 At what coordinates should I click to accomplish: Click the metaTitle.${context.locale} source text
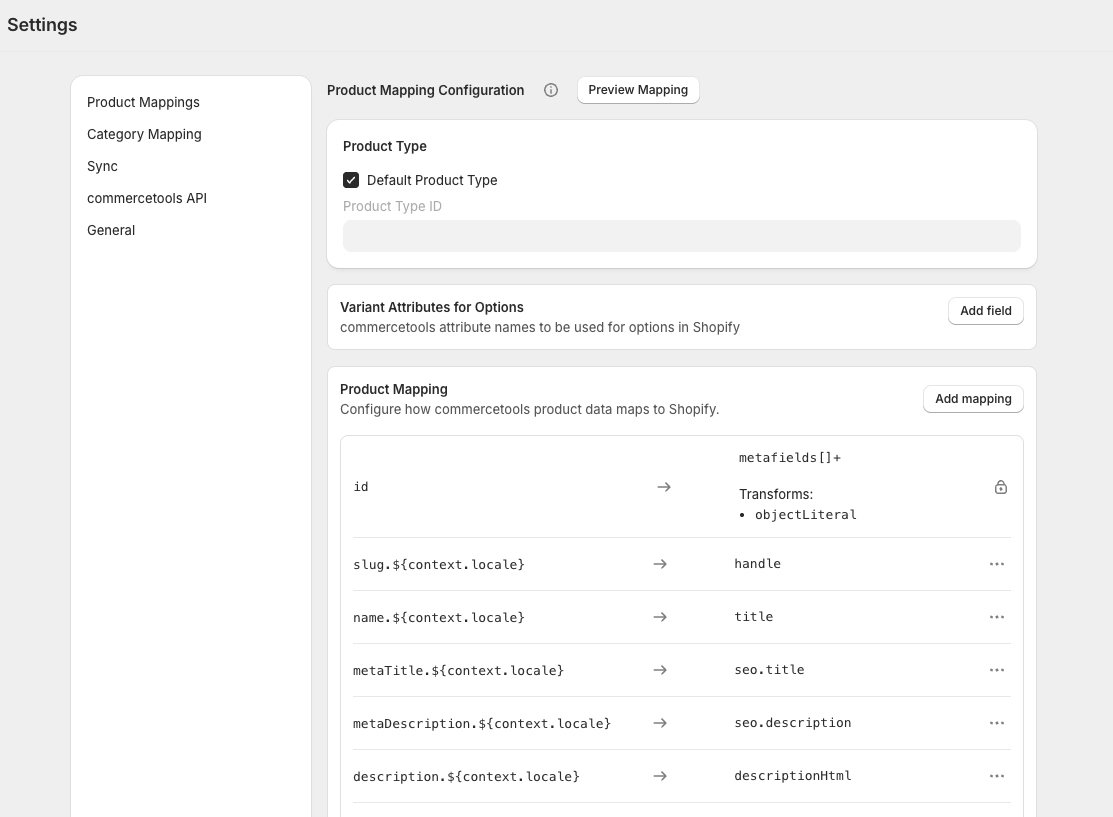point(459,671)
